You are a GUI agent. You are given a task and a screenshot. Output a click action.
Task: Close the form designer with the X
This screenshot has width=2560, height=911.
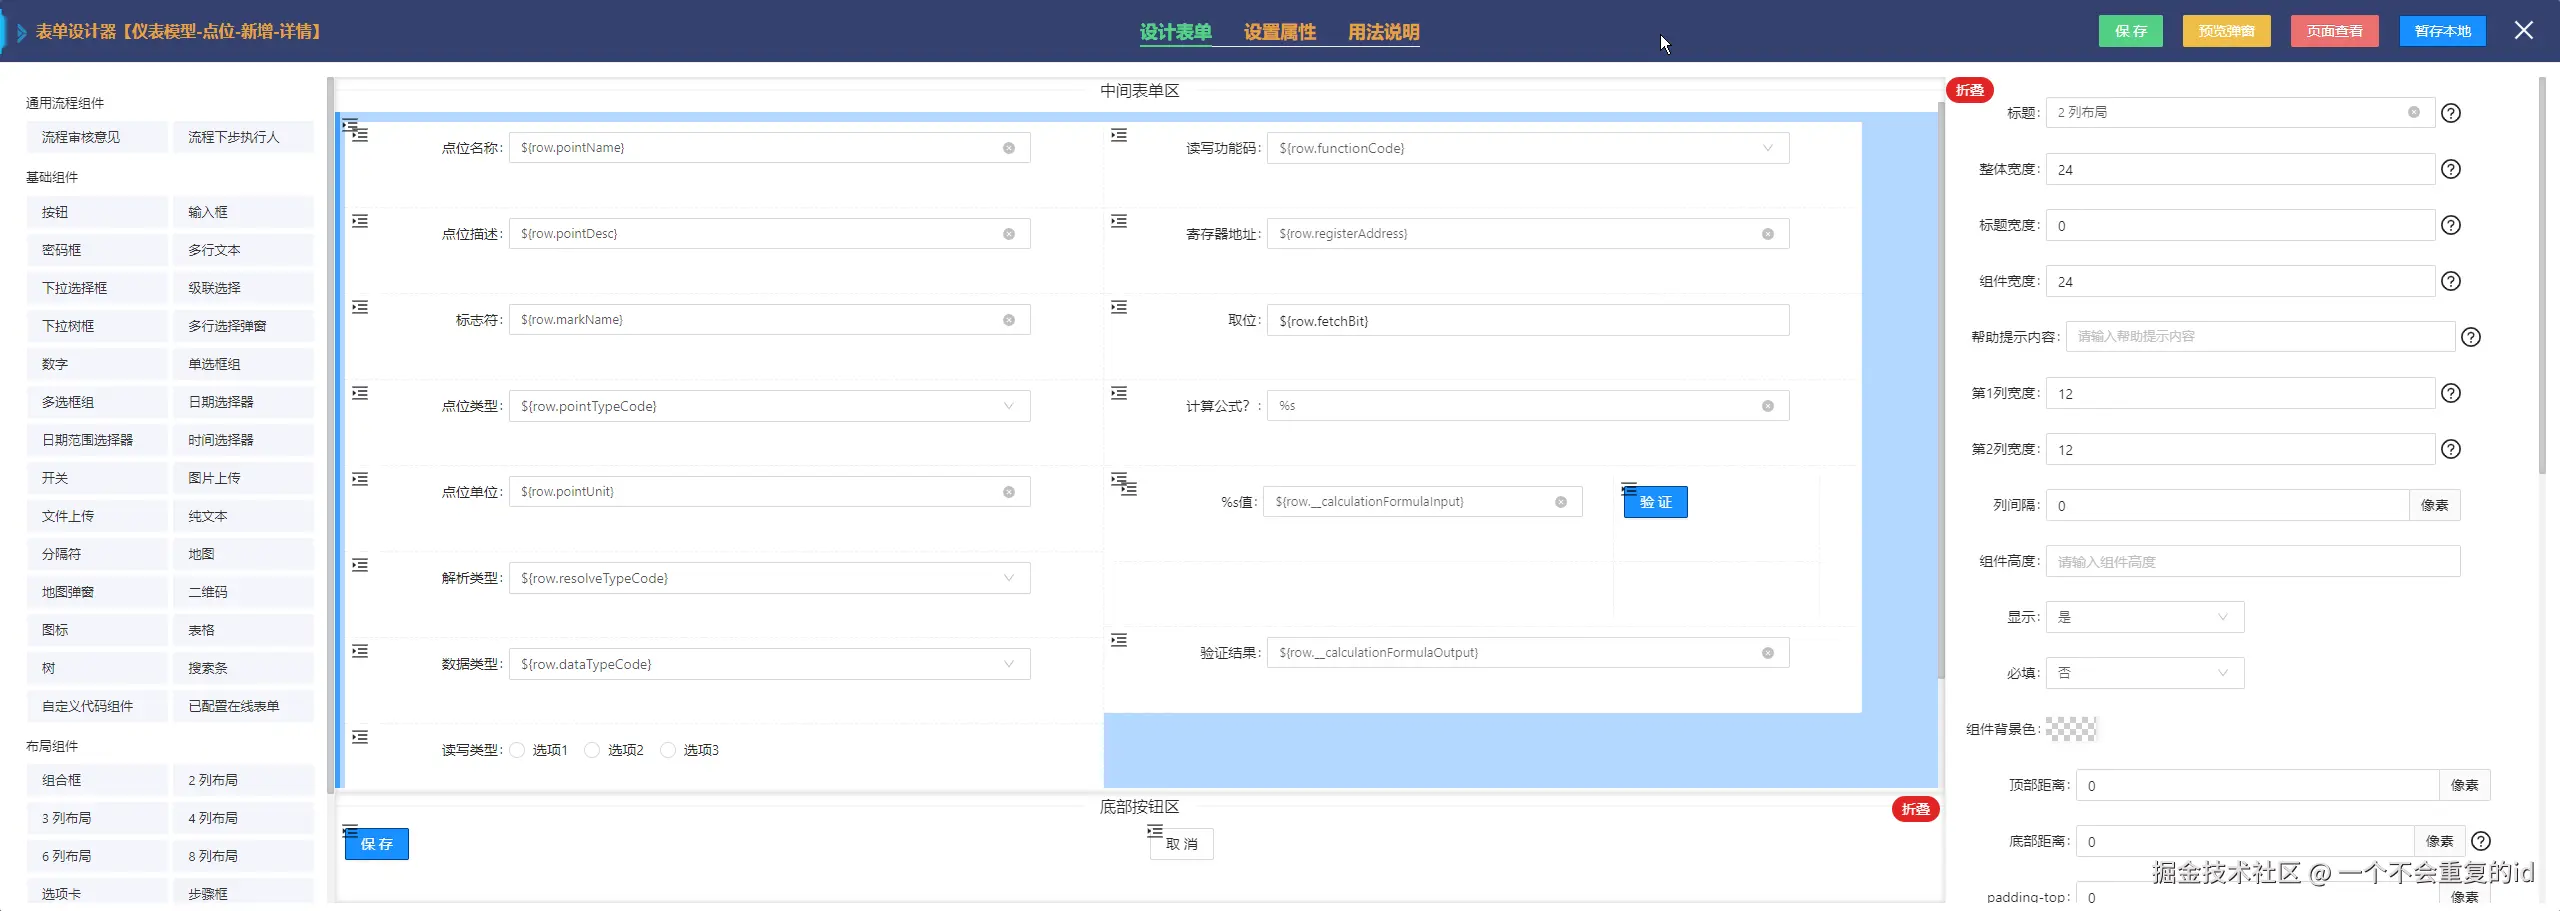click(x=2524, y=30)
